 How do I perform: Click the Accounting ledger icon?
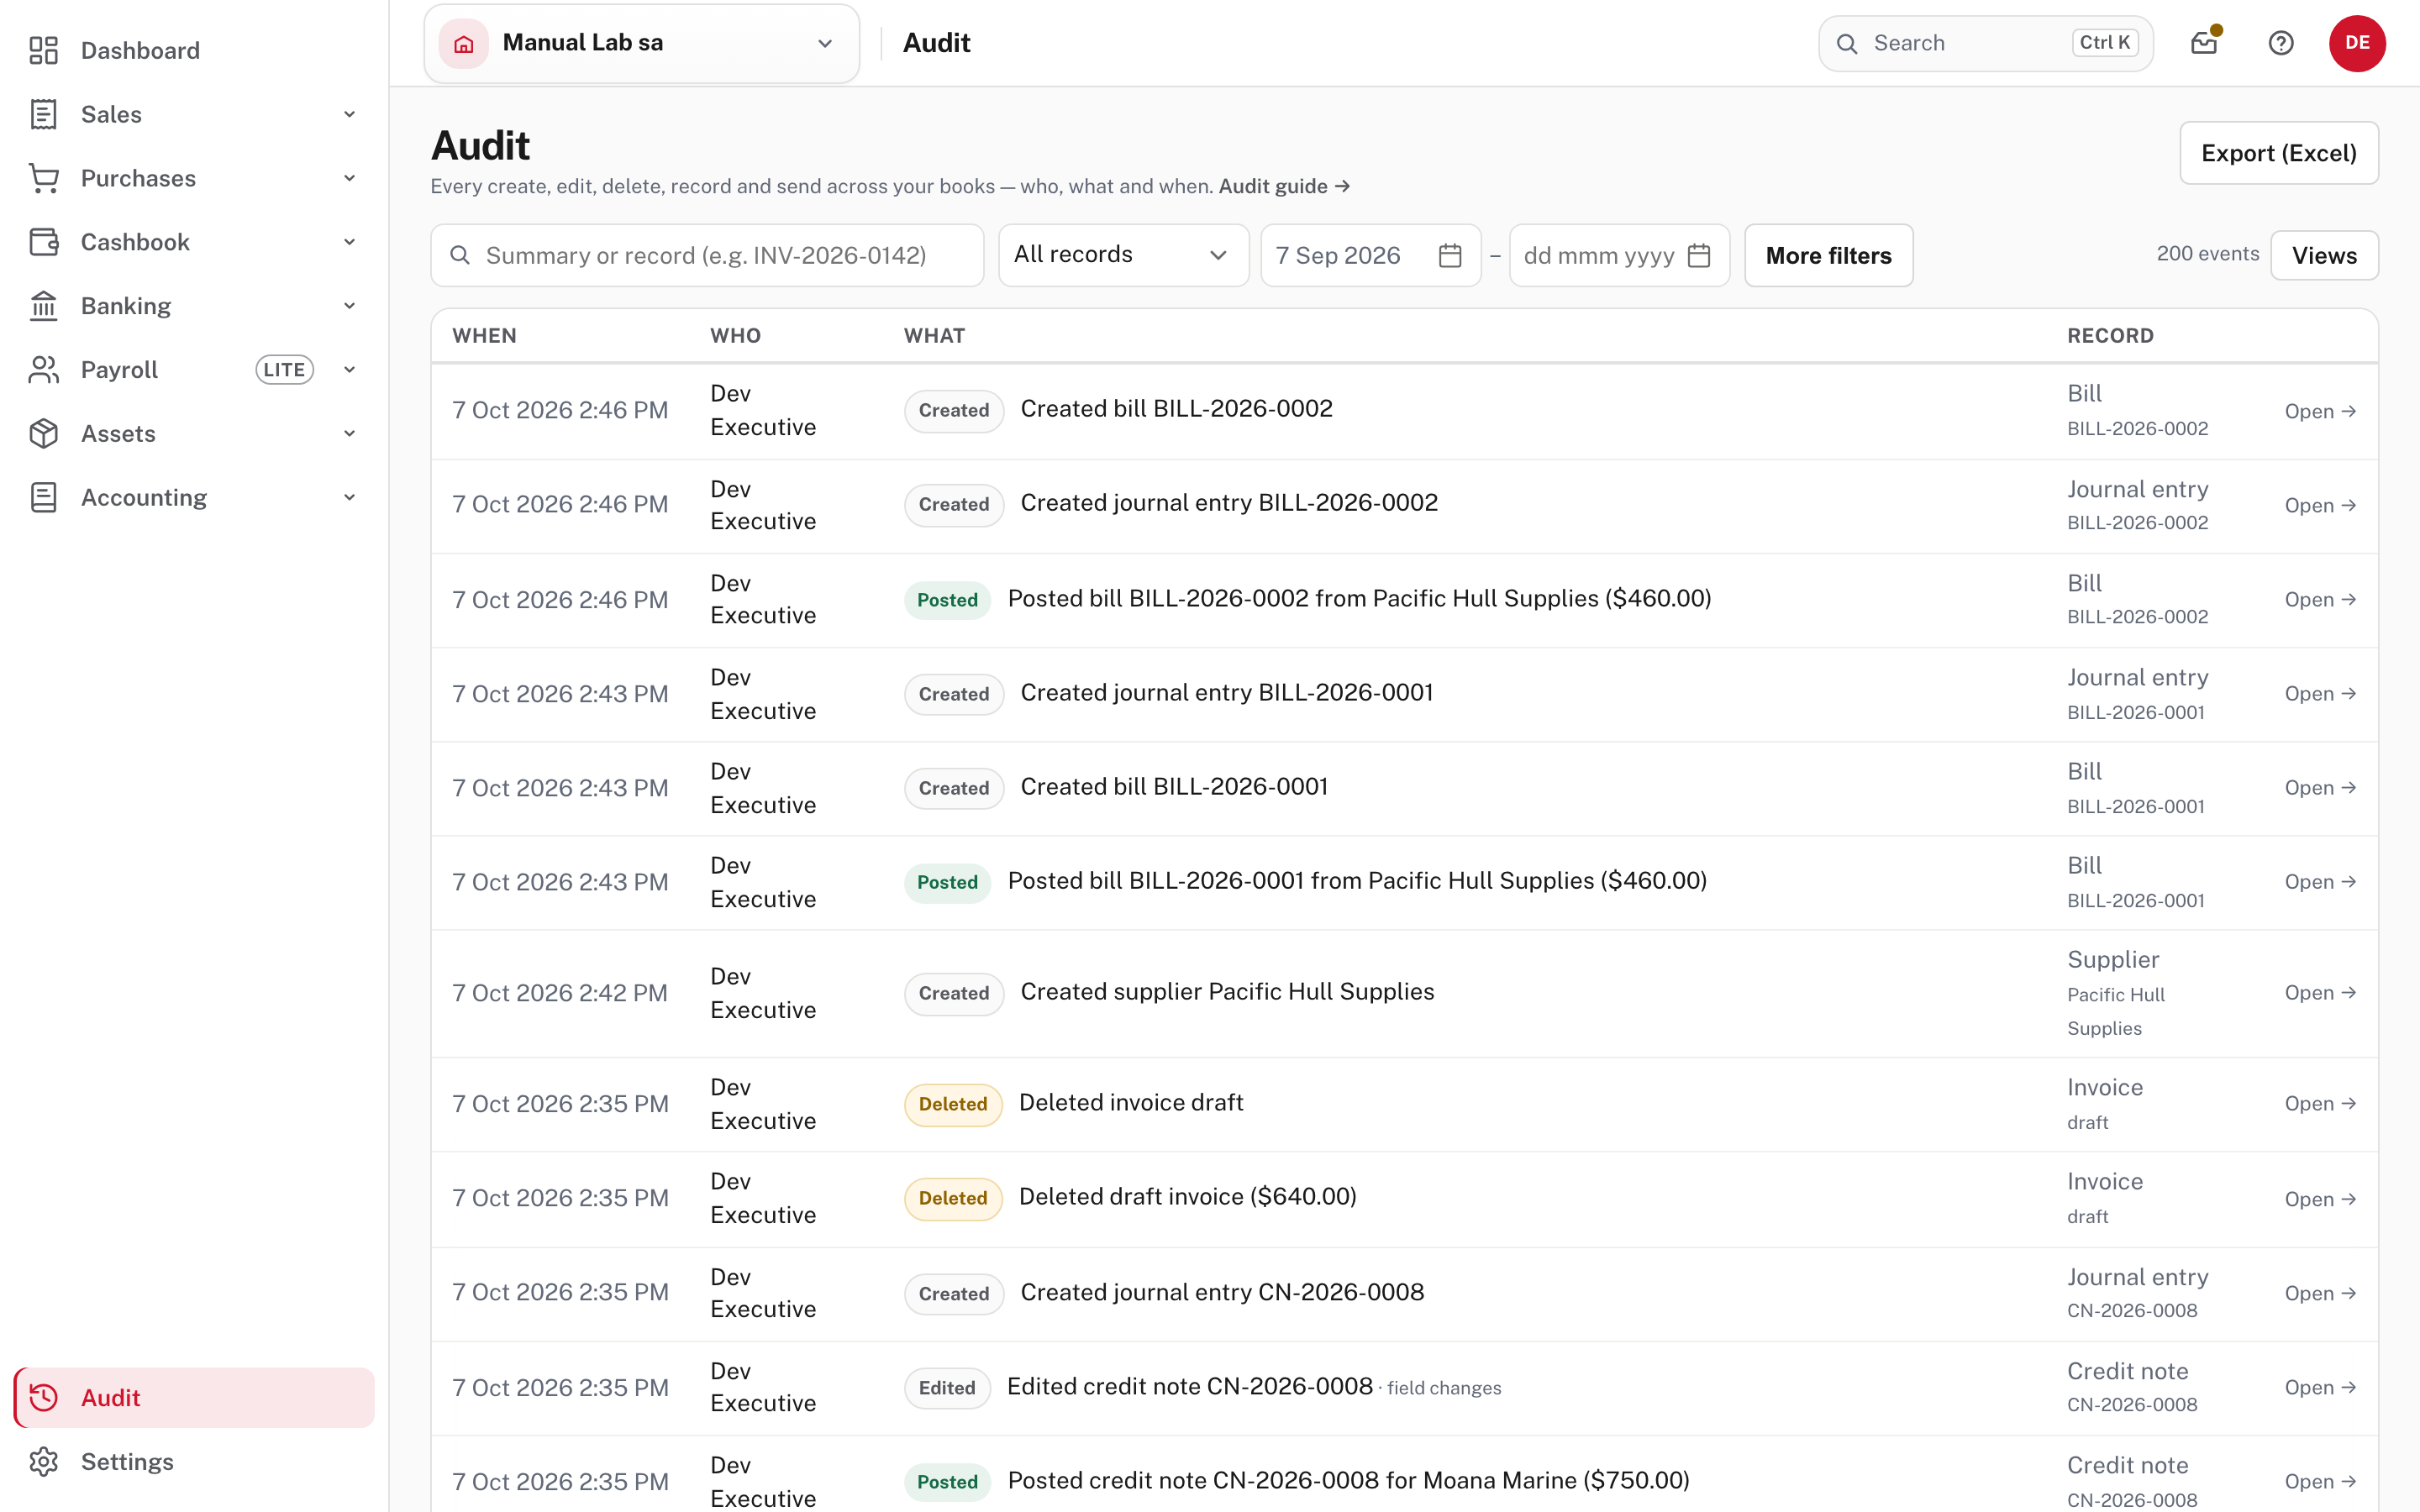tap(44, 497)
